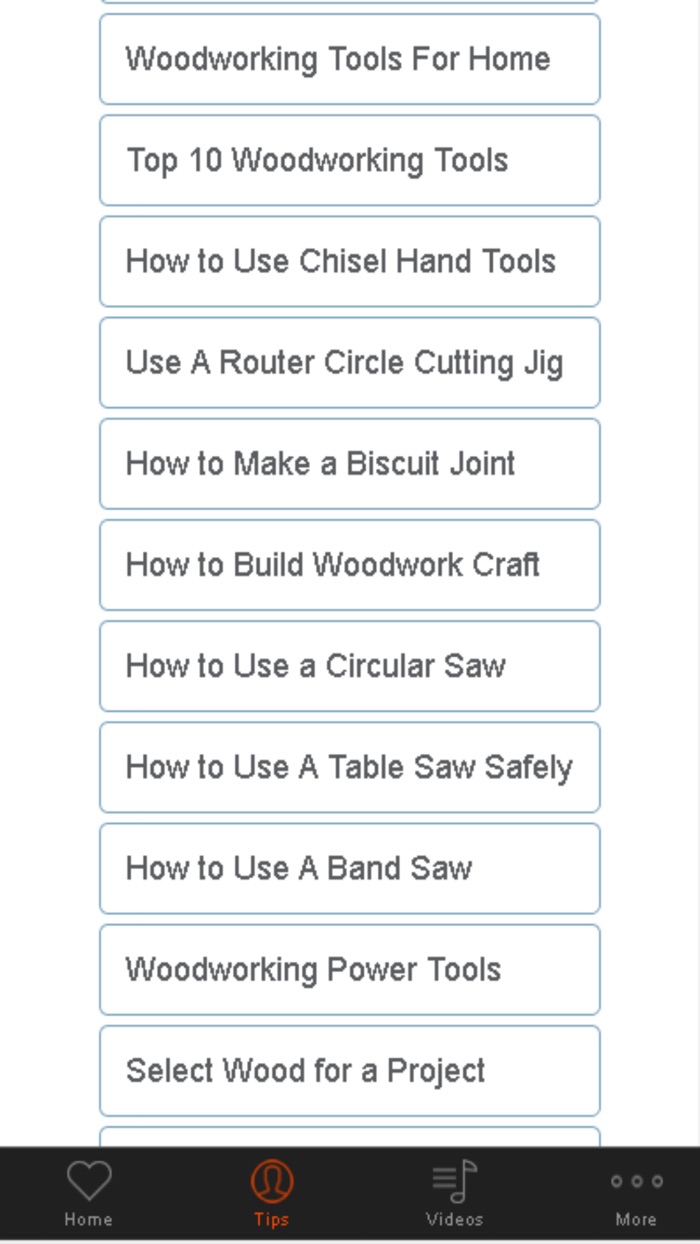Open How to Use Chisel Hand Tools

[x=350, y=261]
